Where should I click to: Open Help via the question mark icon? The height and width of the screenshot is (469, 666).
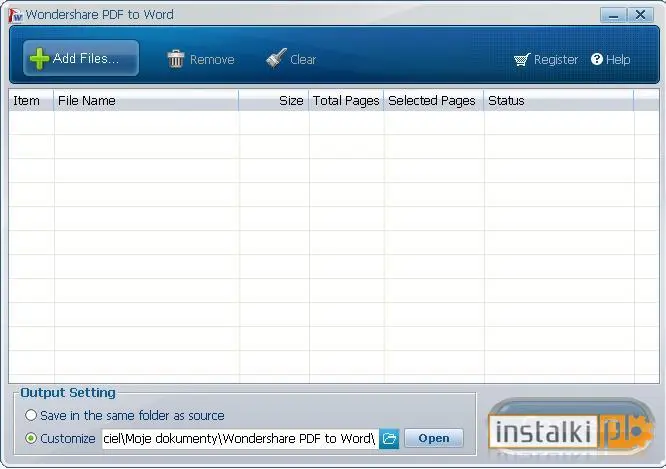(x=597, y=59)
